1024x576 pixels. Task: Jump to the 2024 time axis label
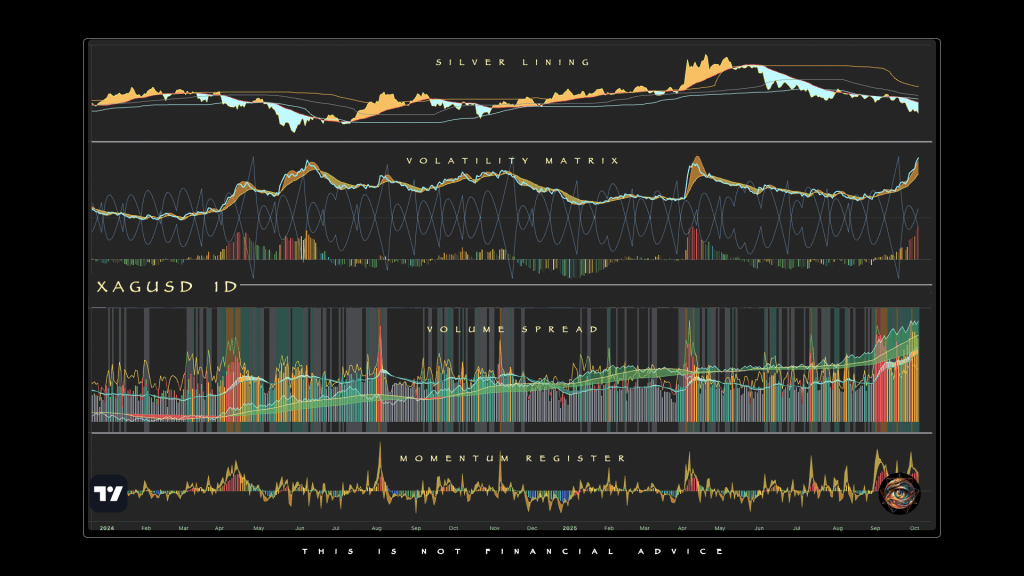pyautogui.click(x=106, y=527)
